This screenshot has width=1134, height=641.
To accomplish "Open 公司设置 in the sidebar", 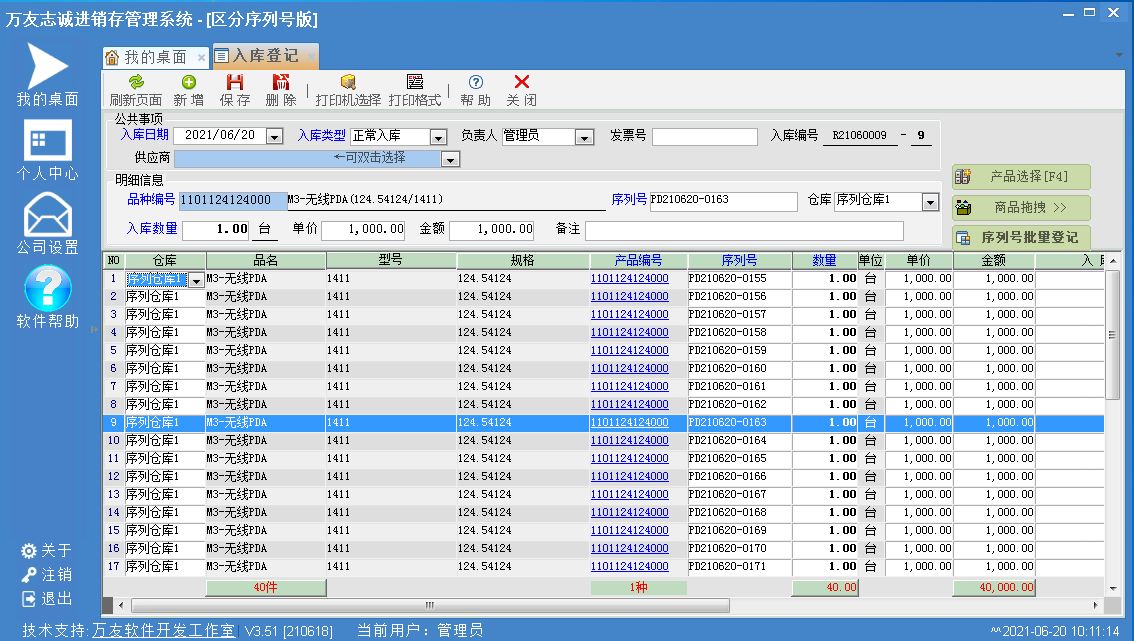I will coord(47,224).
